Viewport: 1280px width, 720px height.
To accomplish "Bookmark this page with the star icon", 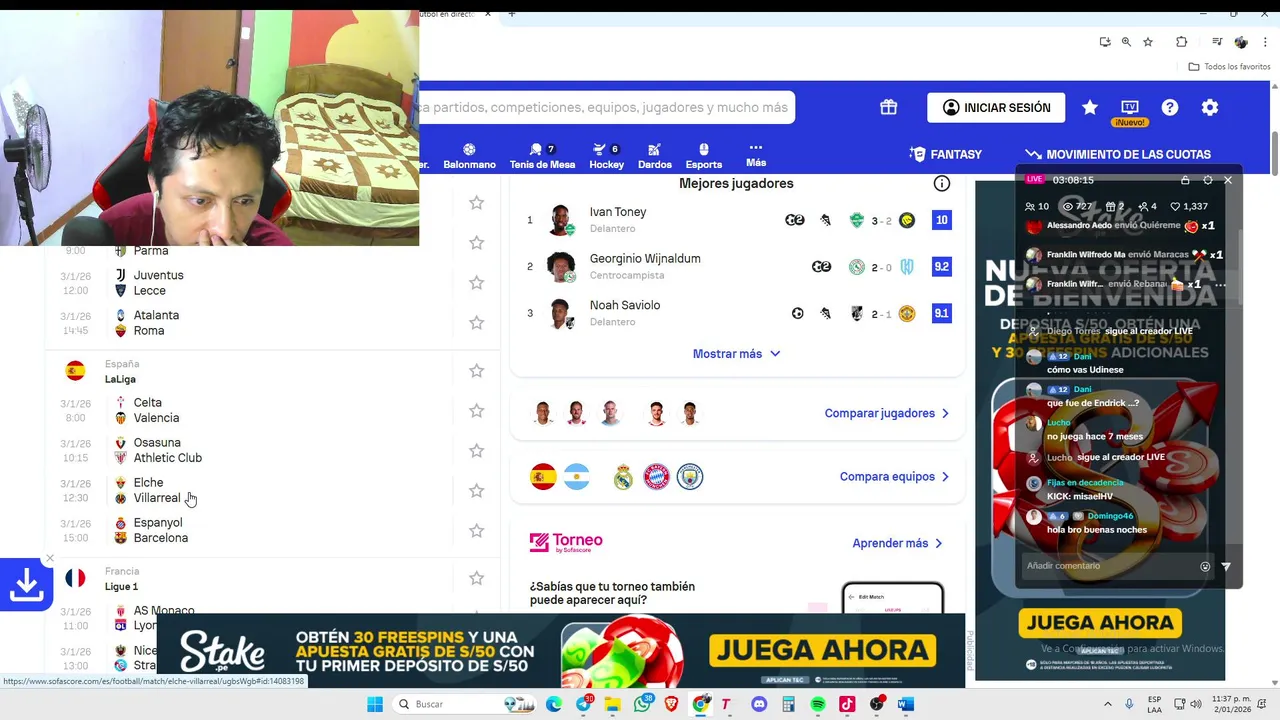I will [x=1148, y=42].
